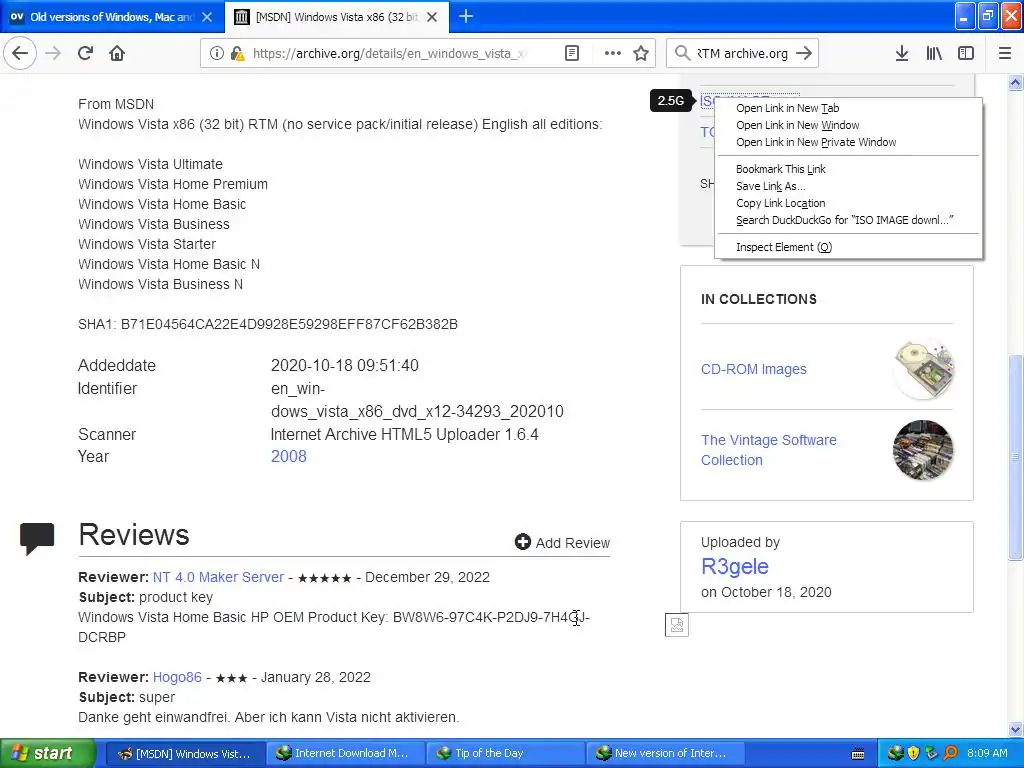Click the Reviews speech bubble icon

coord(37,539)
